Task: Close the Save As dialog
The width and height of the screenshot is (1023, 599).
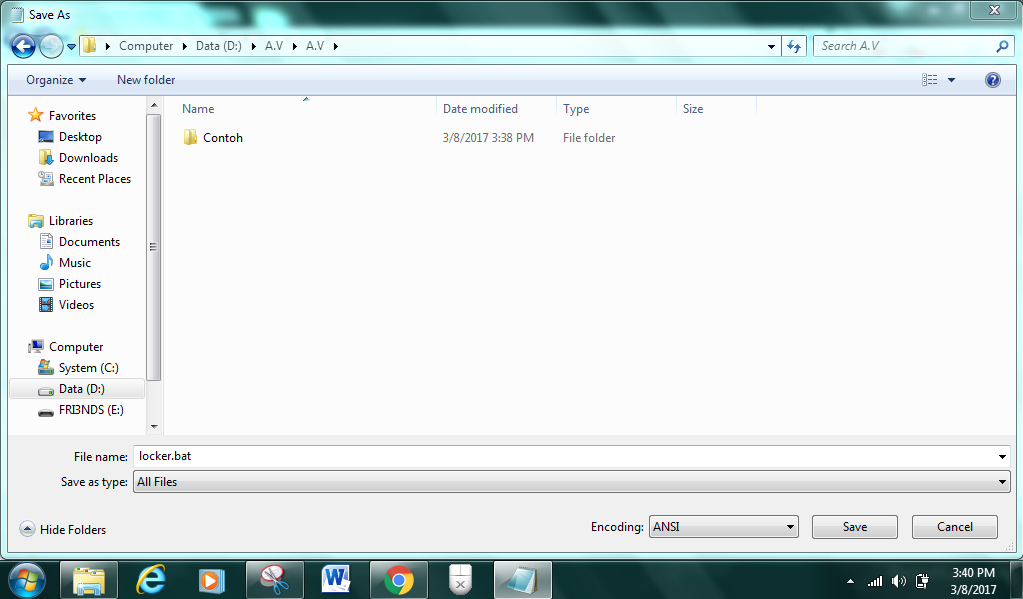Action: (x=994, y=10)
